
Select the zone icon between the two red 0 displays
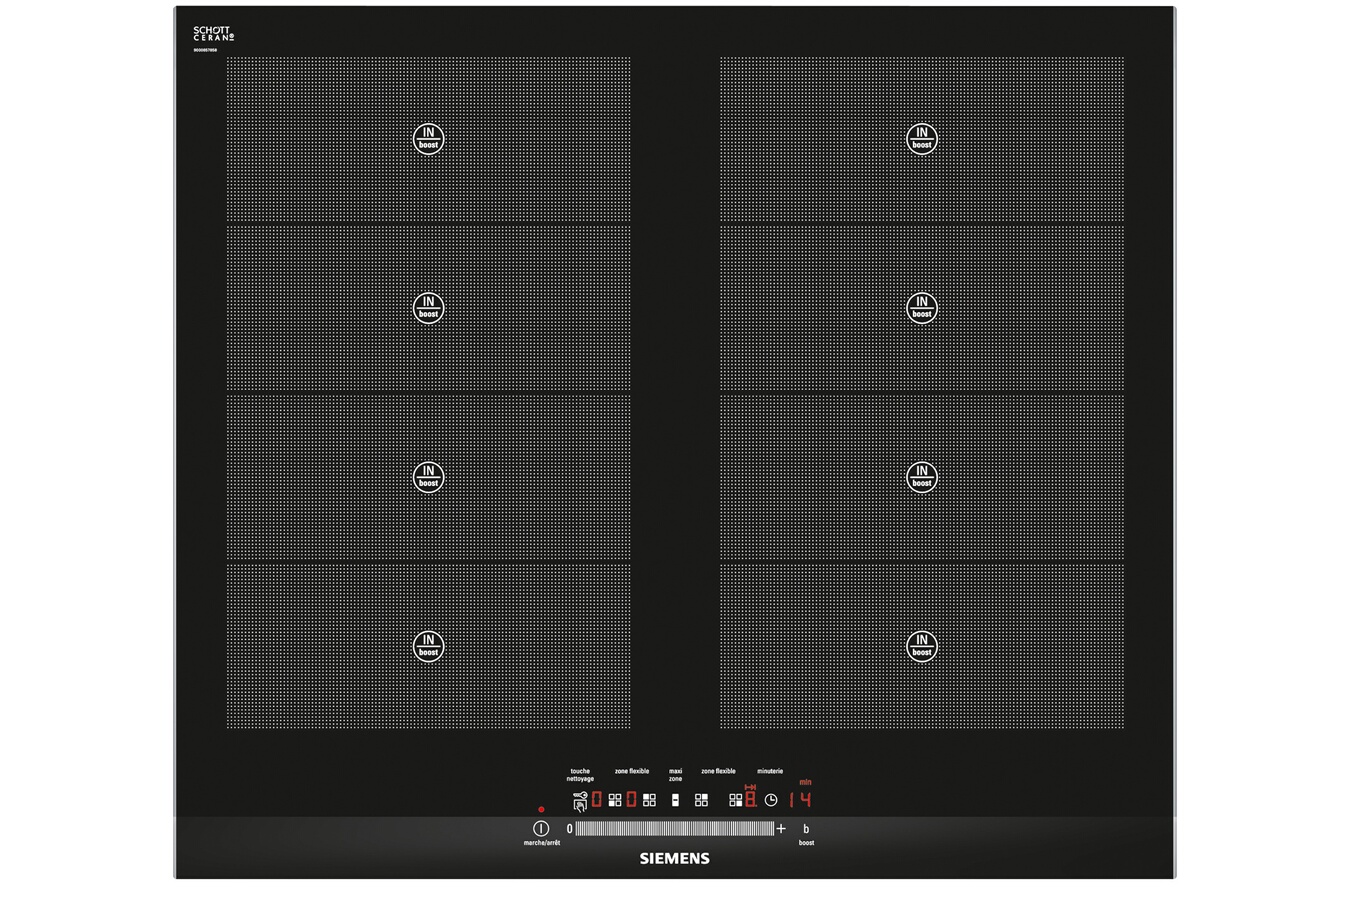click(x=615, y=800)
